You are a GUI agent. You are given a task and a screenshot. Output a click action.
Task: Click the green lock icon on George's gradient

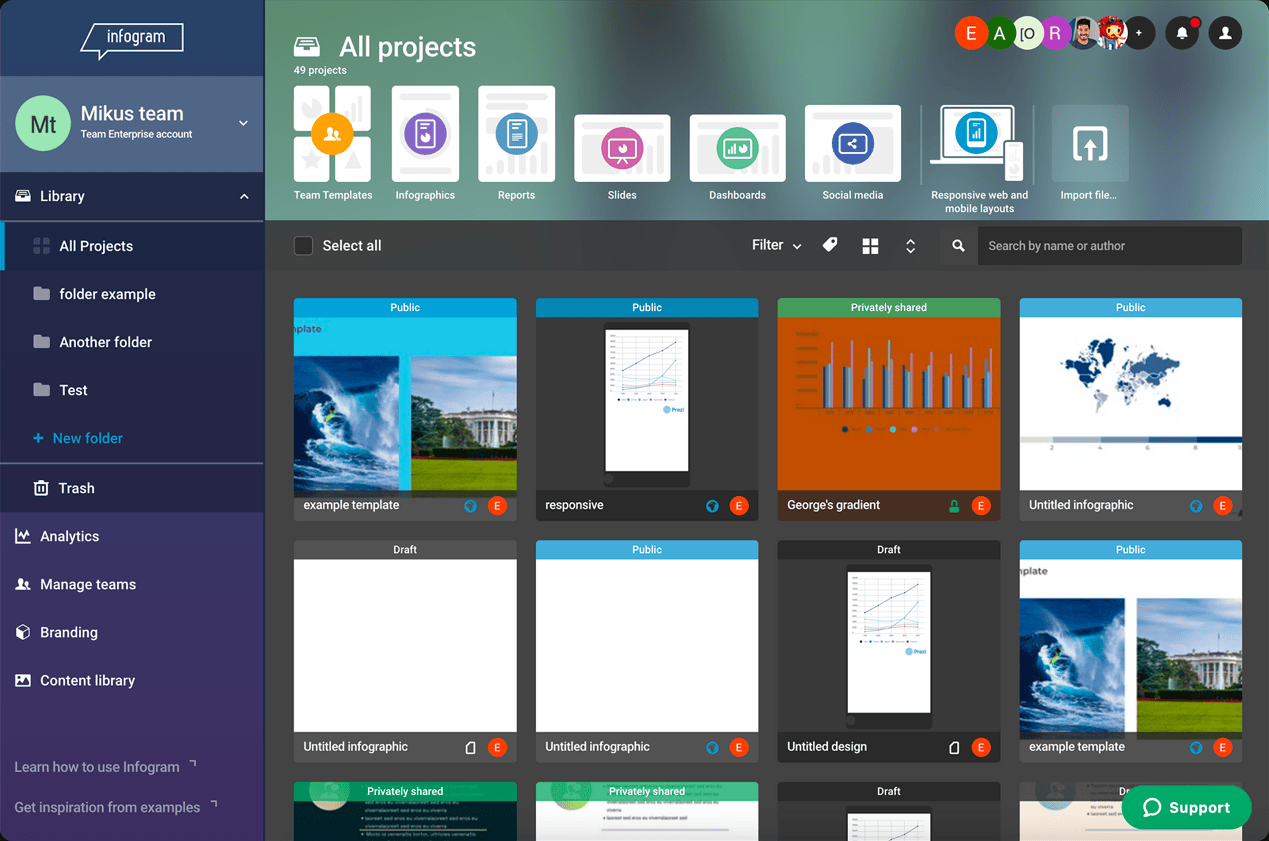pos(954,506)
